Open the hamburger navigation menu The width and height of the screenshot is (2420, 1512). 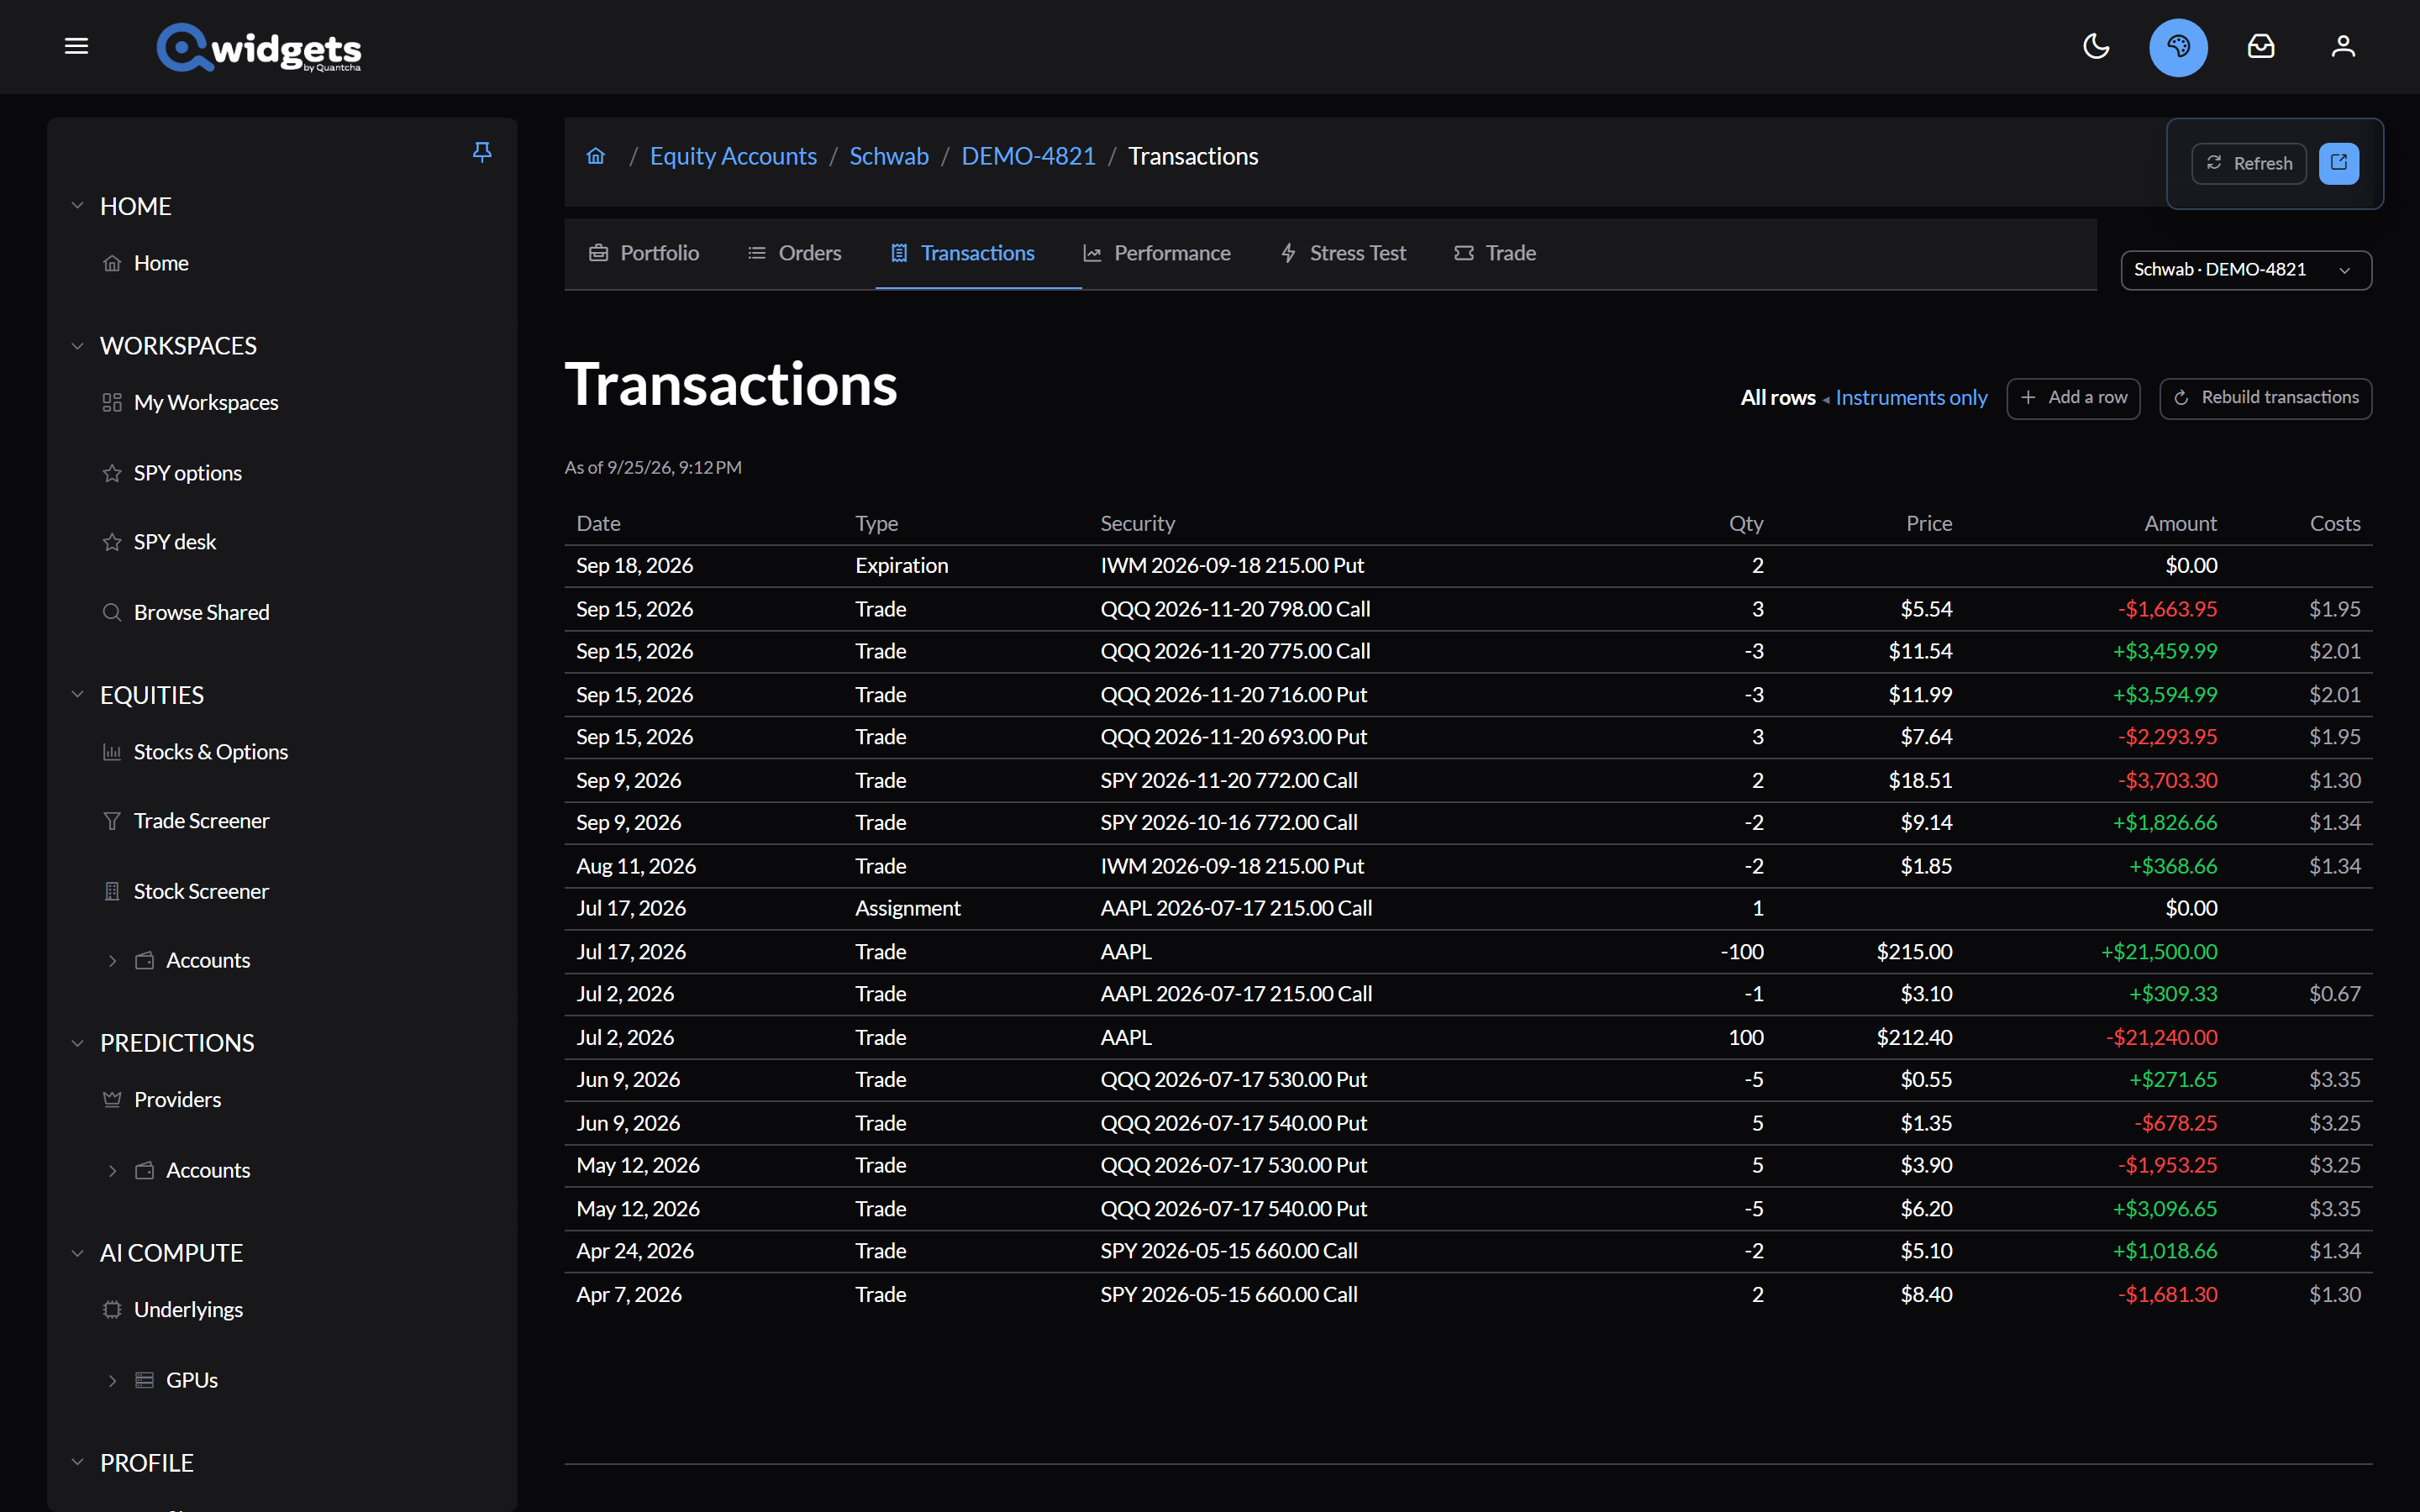[x=76, y=46]
